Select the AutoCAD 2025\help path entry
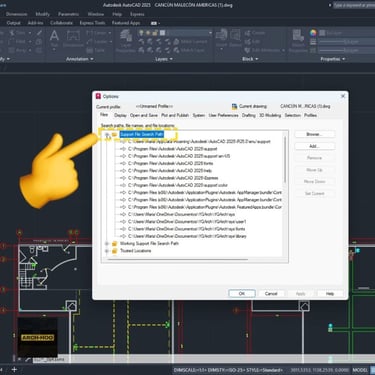The height and width of the screenshot is (375, 375). tap(170, 171)
